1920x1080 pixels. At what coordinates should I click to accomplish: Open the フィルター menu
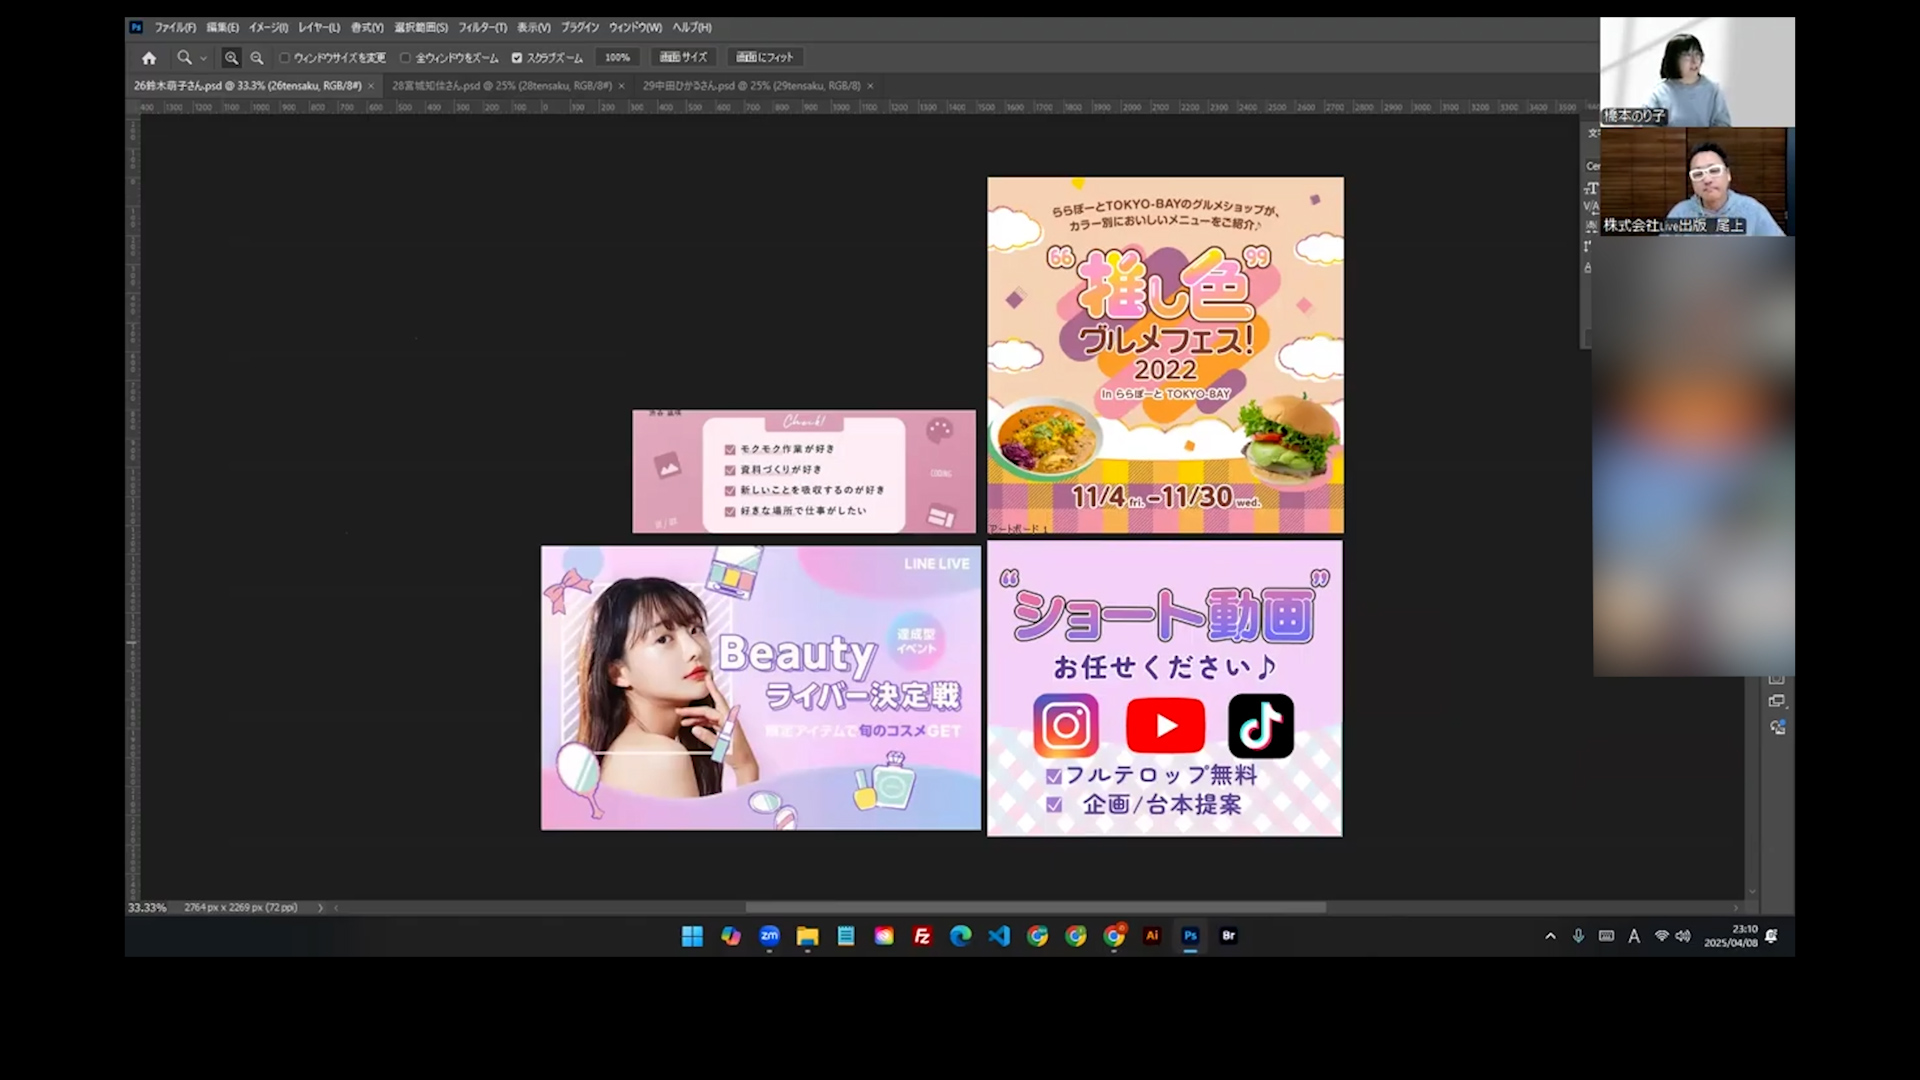coord(481,27)
